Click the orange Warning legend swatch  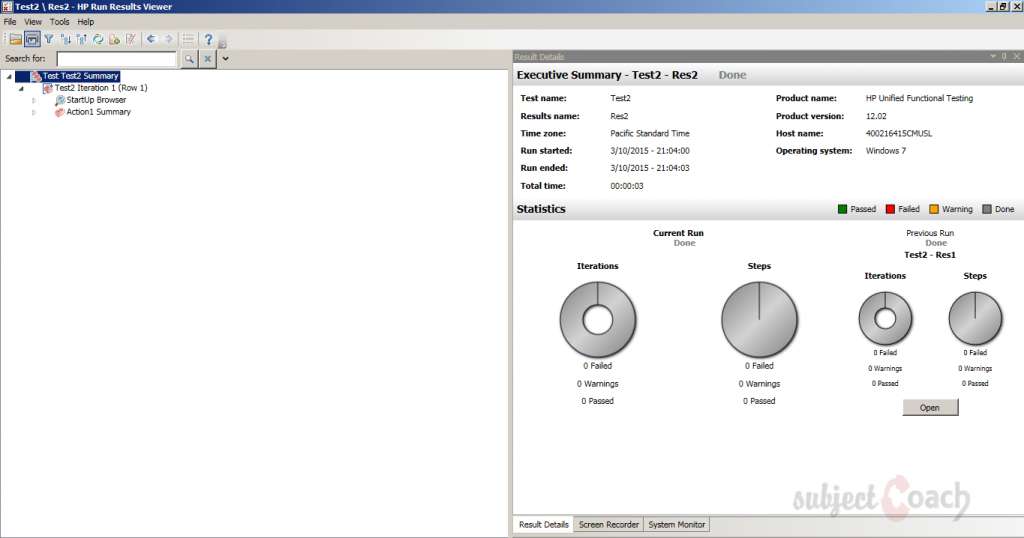pos(934,209)
